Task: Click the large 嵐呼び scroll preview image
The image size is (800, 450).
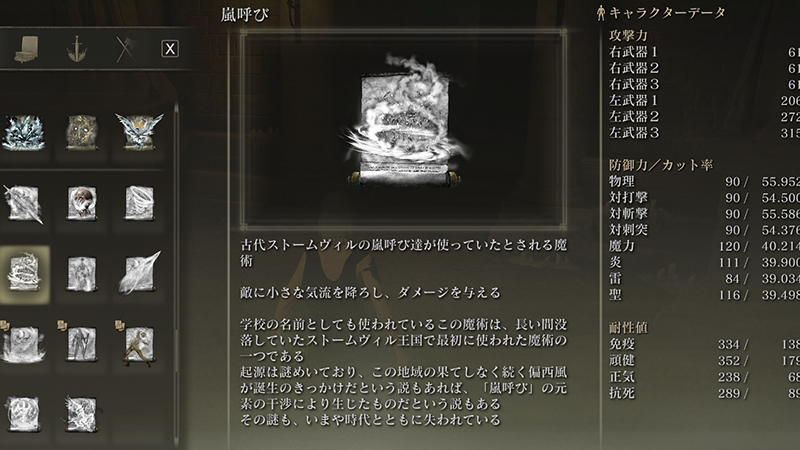Action: pos(406,121)
